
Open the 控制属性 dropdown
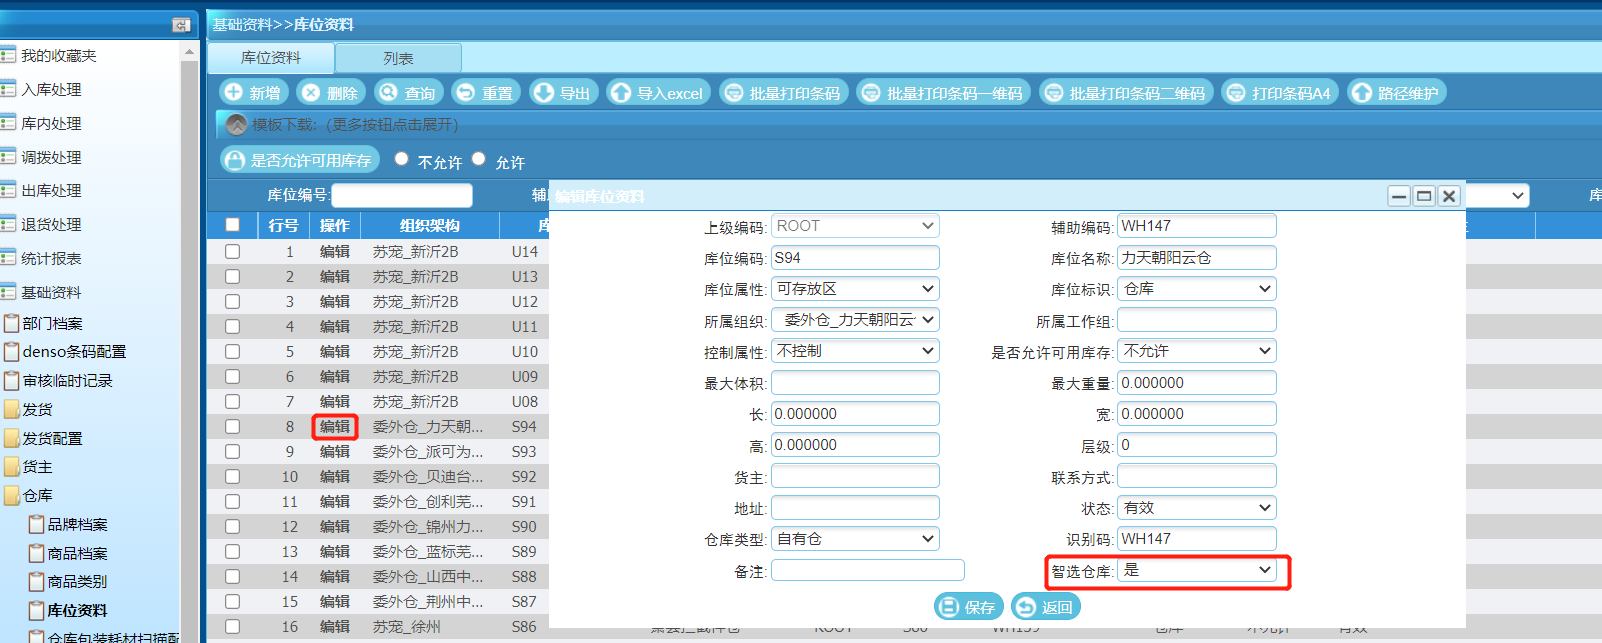[x=855, y=351]
